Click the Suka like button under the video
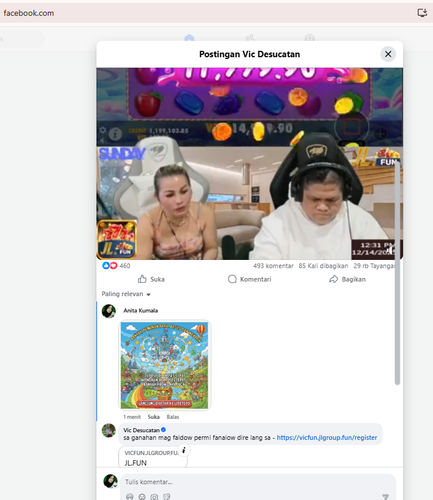This screenshot has height=500, width=433. (151, 279)
